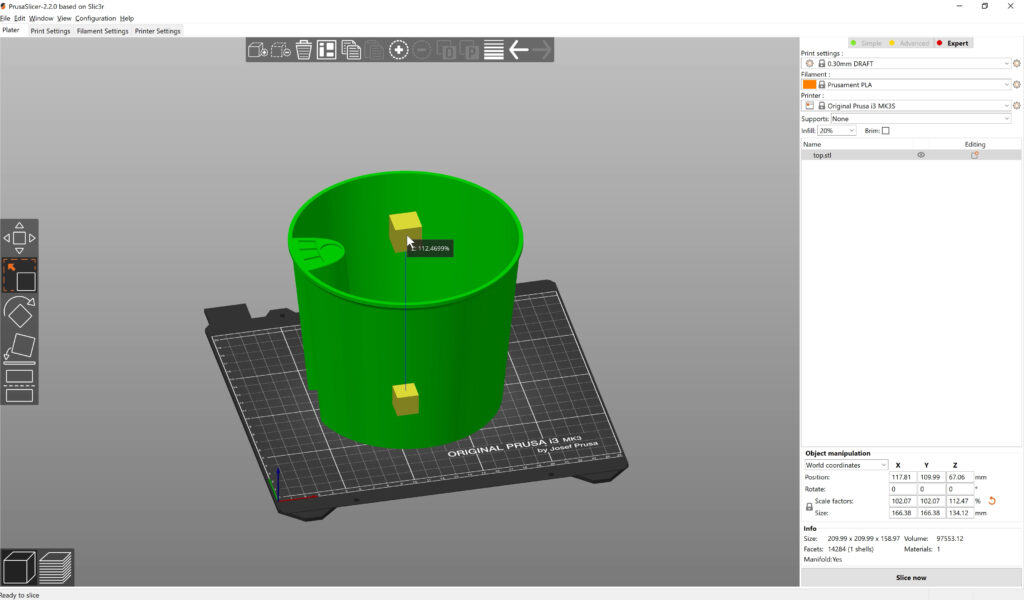This screenshot has height=600, width=1024.
Task: Open printer settings via its gear icon
Action: [x=1017, y=105]
